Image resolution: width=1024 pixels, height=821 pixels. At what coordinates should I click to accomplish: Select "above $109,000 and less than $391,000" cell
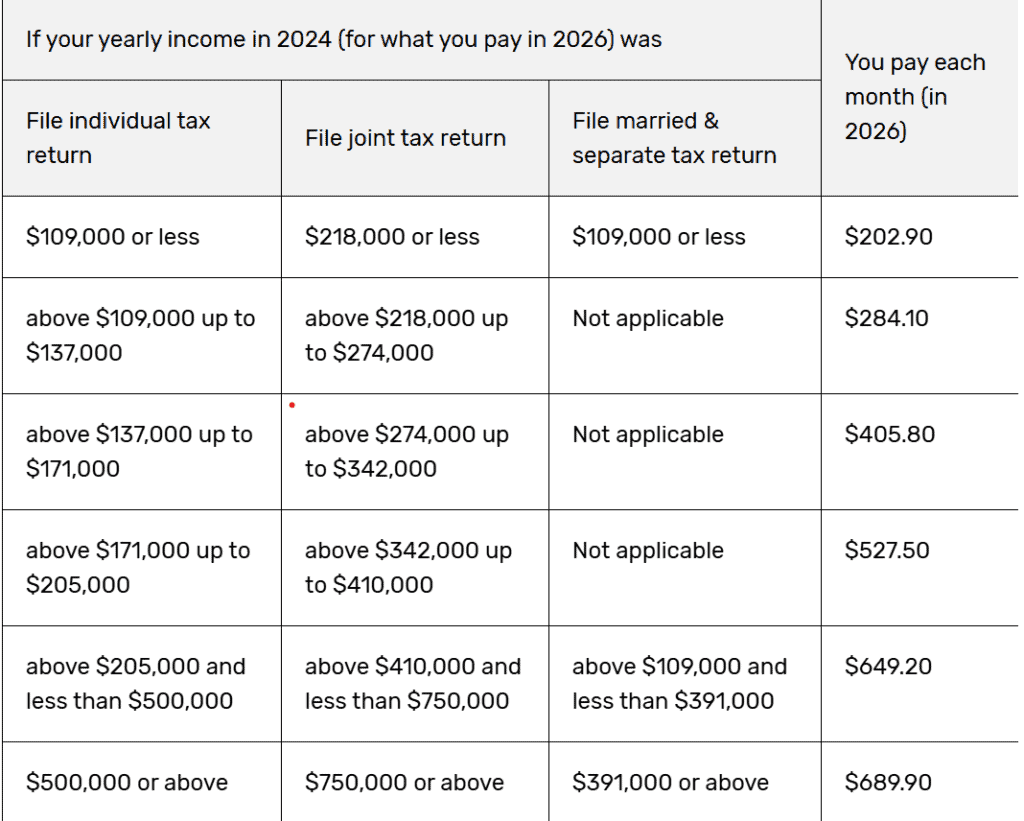[x=679, y=683]
